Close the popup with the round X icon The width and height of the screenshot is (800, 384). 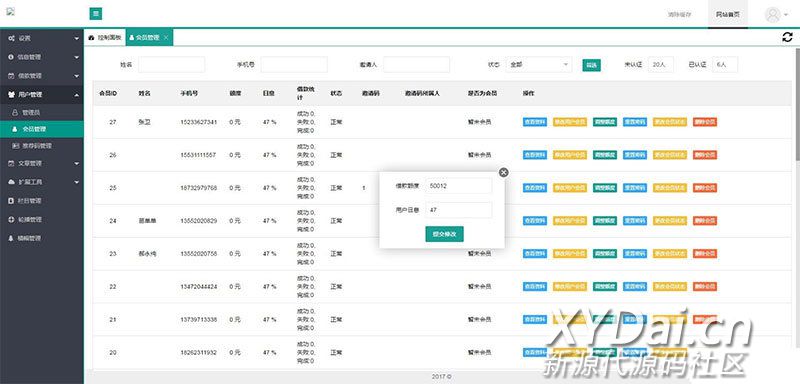(504, 172)
